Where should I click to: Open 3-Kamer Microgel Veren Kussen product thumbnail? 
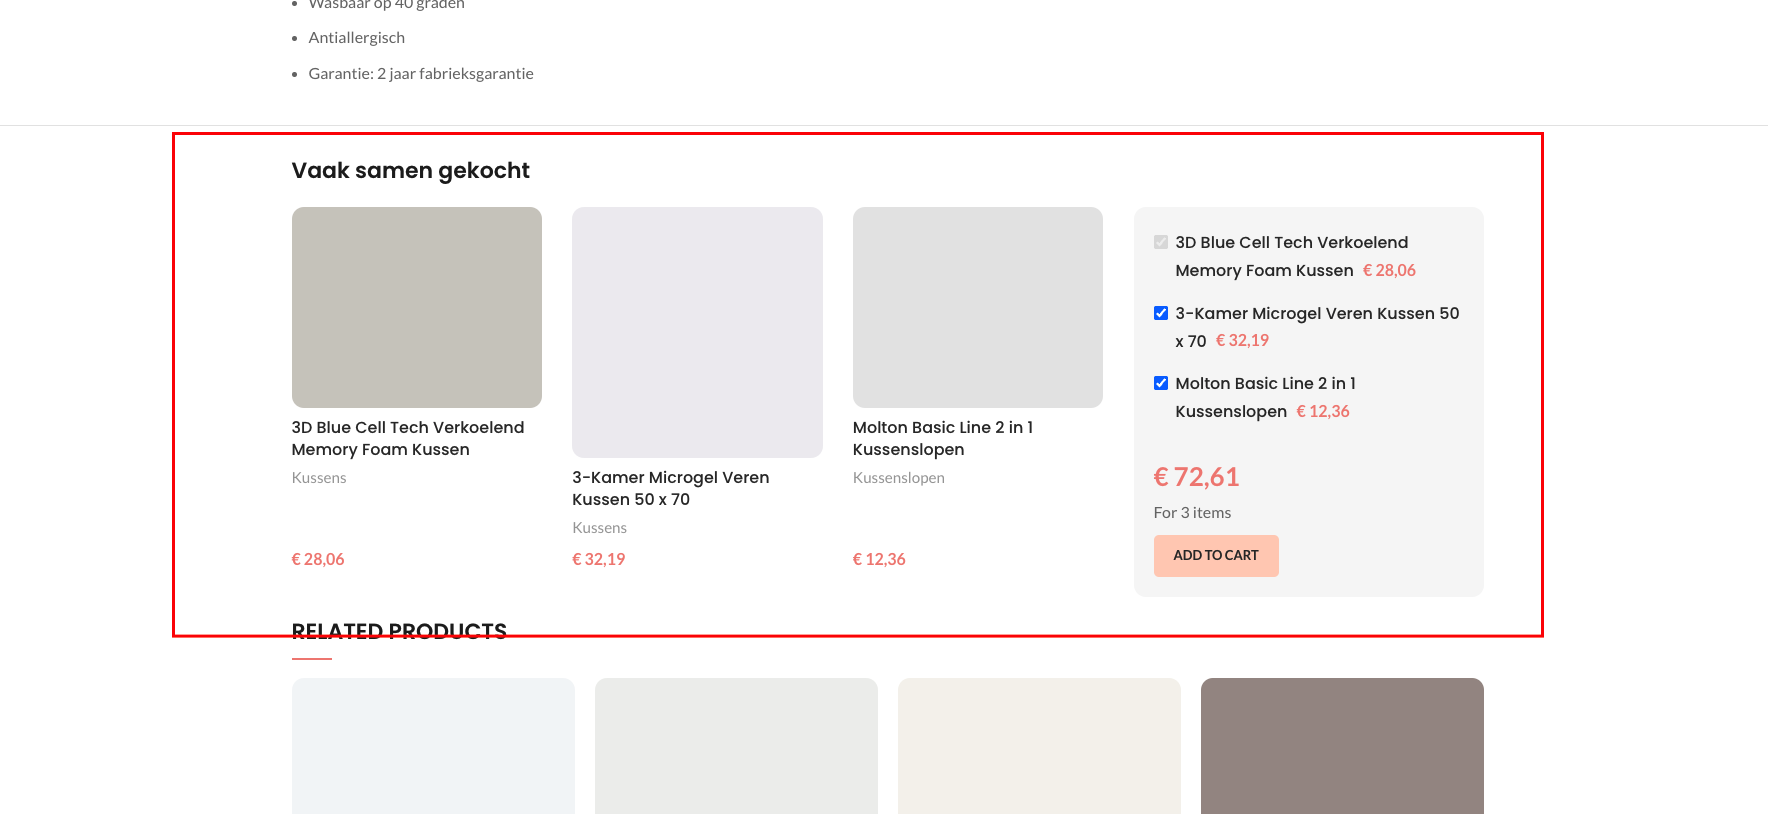pos(697,332)
